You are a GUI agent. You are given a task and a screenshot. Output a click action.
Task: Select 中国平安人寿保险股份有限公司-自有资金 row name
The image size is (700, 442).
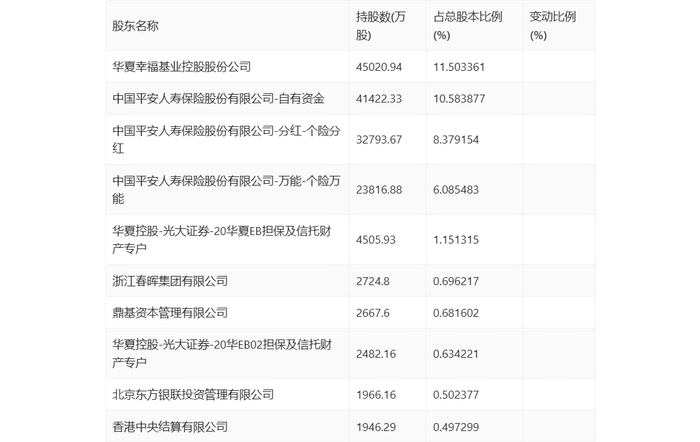tap(218, 99)
